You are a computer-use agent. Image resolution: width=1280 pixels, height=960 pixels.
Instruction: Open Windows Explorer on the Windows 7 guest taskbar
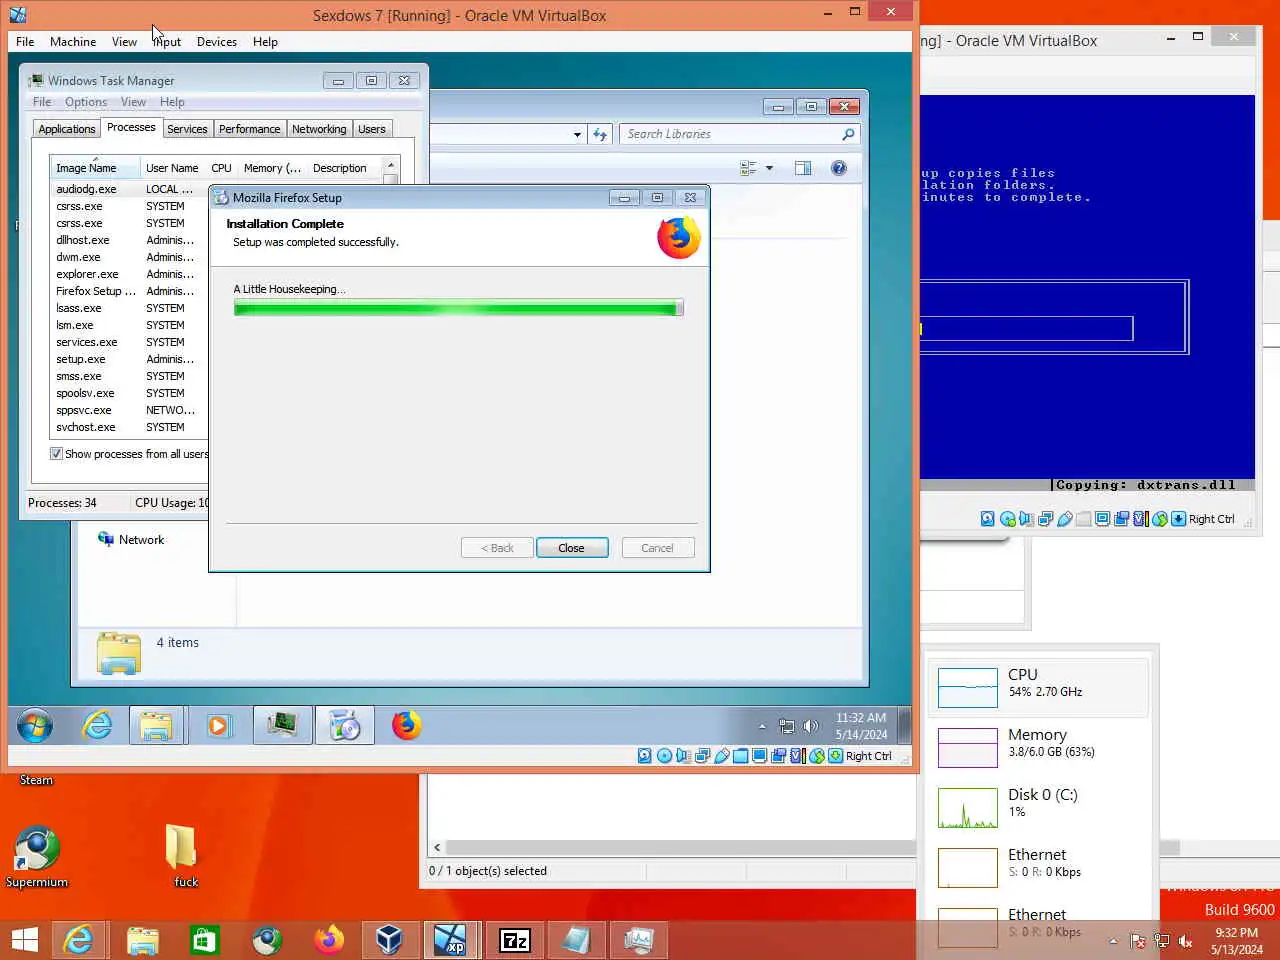click(156, 726)
